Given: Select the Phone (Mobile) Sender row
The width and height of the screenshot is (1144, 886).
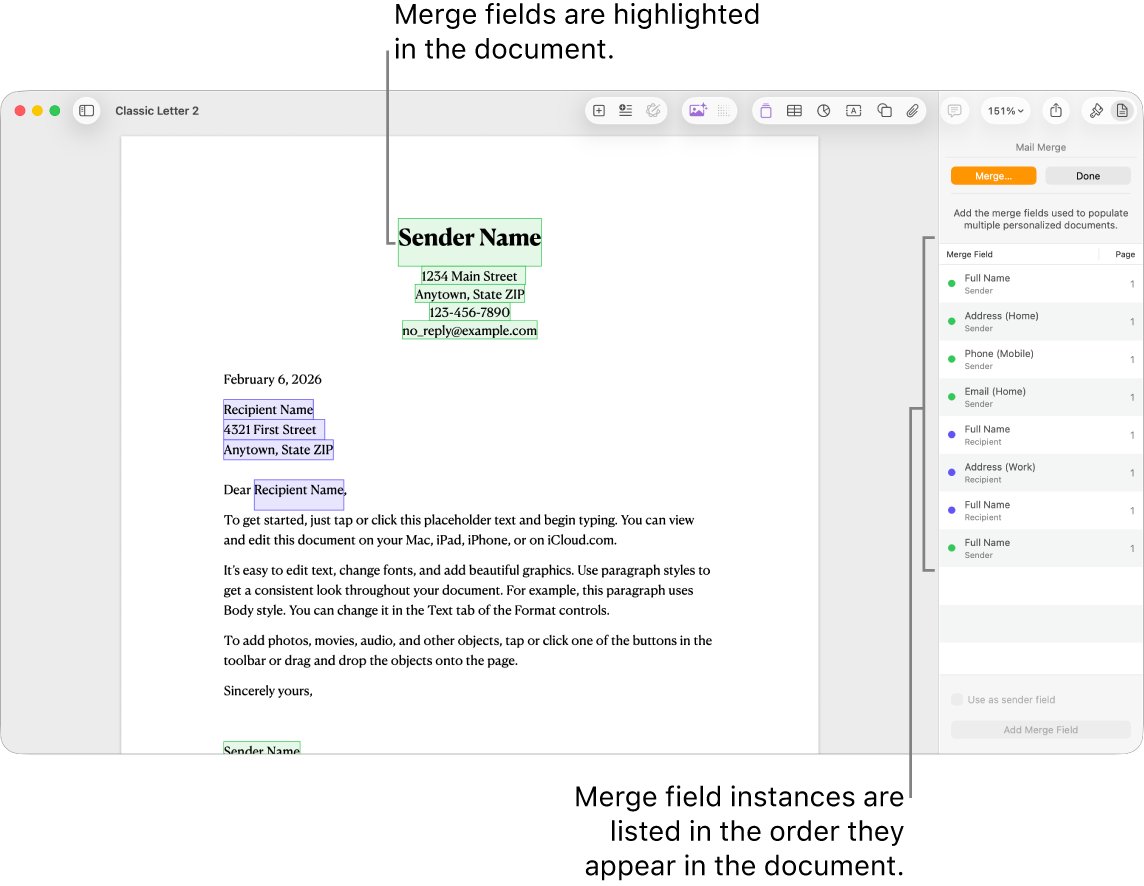Looking at the screenshot, I should [x=1040, y=360].
